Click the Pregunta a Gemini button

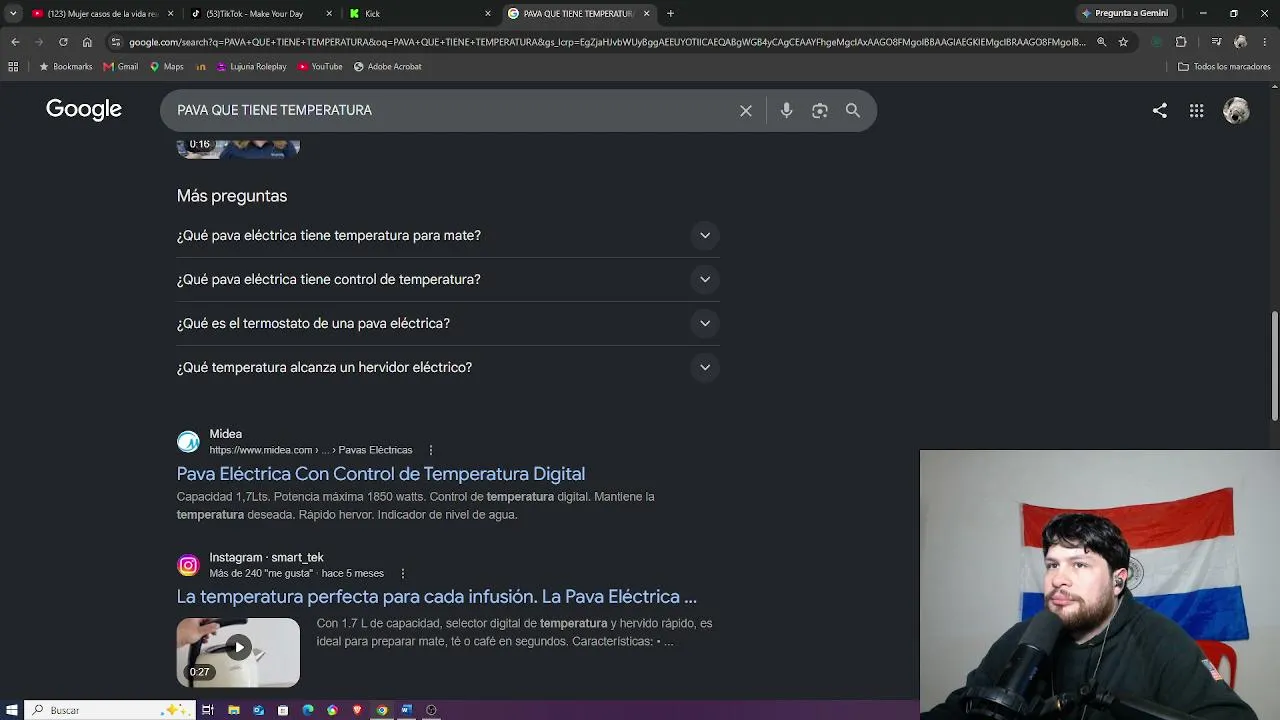(1125, 14)
